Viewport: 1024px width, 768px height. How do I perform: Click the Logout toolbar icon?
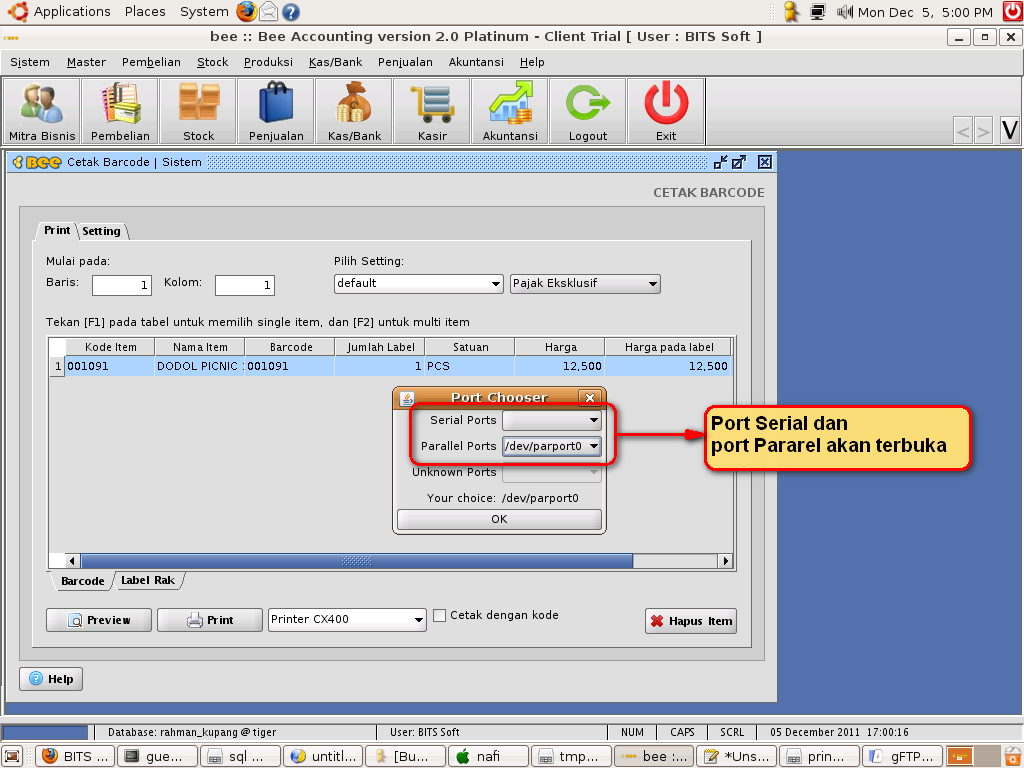coord(588,111)
